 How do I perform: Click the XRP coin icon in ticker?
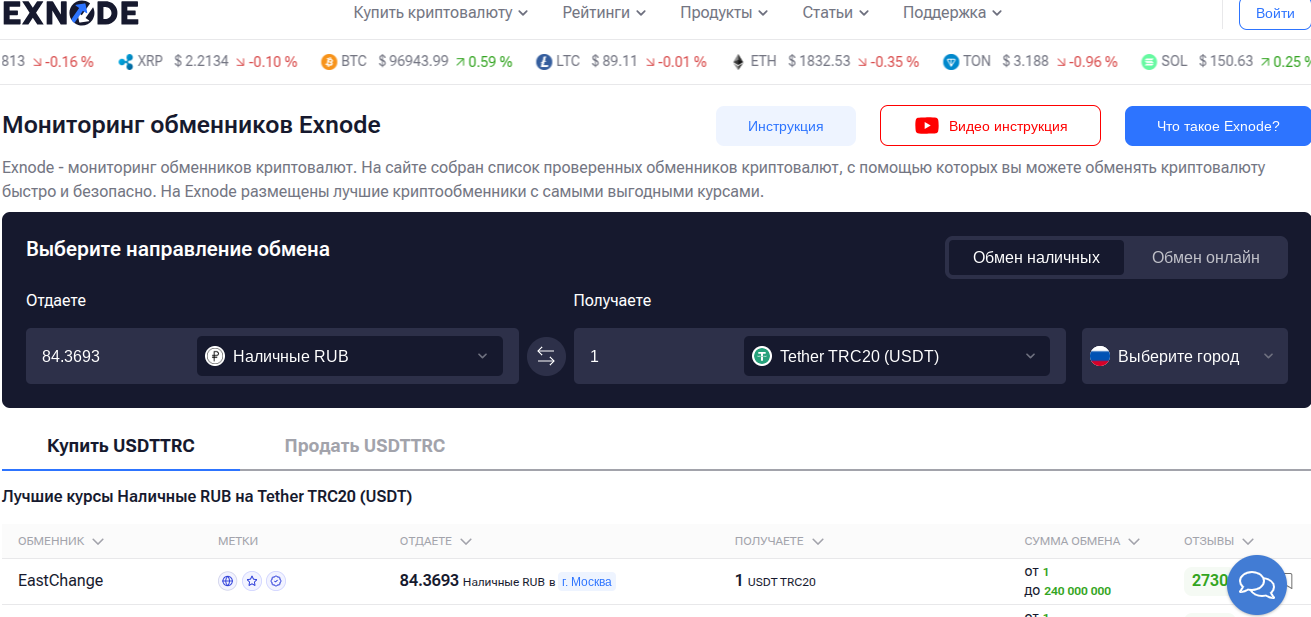coord(125,62)
